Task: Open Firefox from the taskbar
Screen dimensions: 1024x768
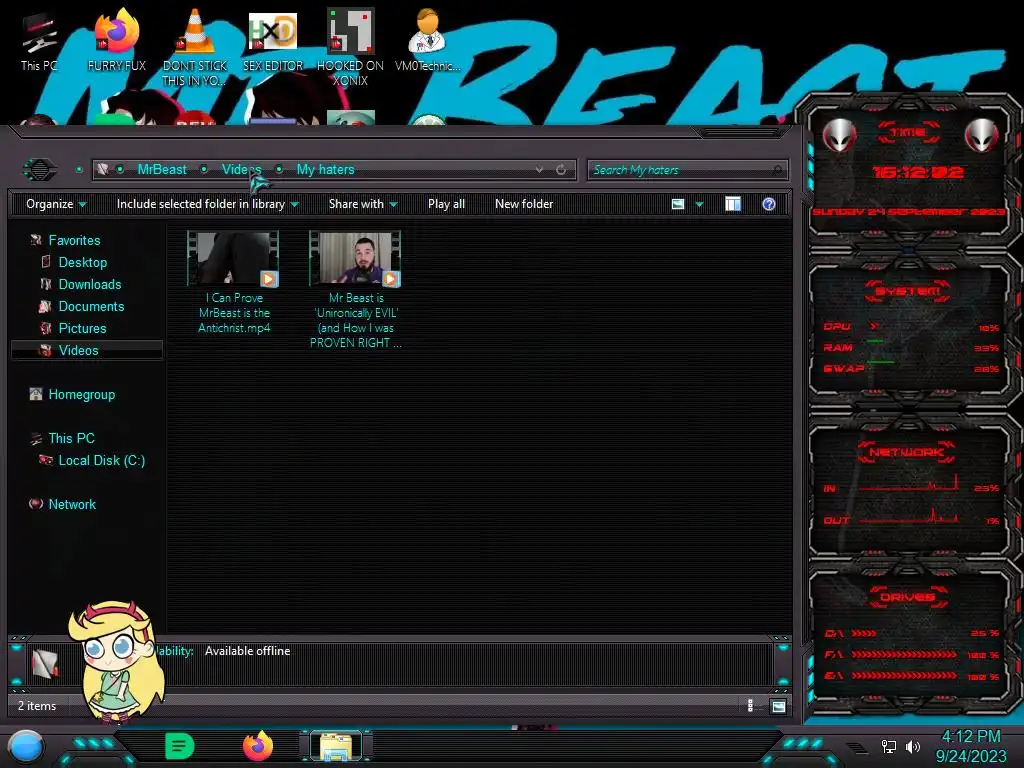Action: pos(258,746)
